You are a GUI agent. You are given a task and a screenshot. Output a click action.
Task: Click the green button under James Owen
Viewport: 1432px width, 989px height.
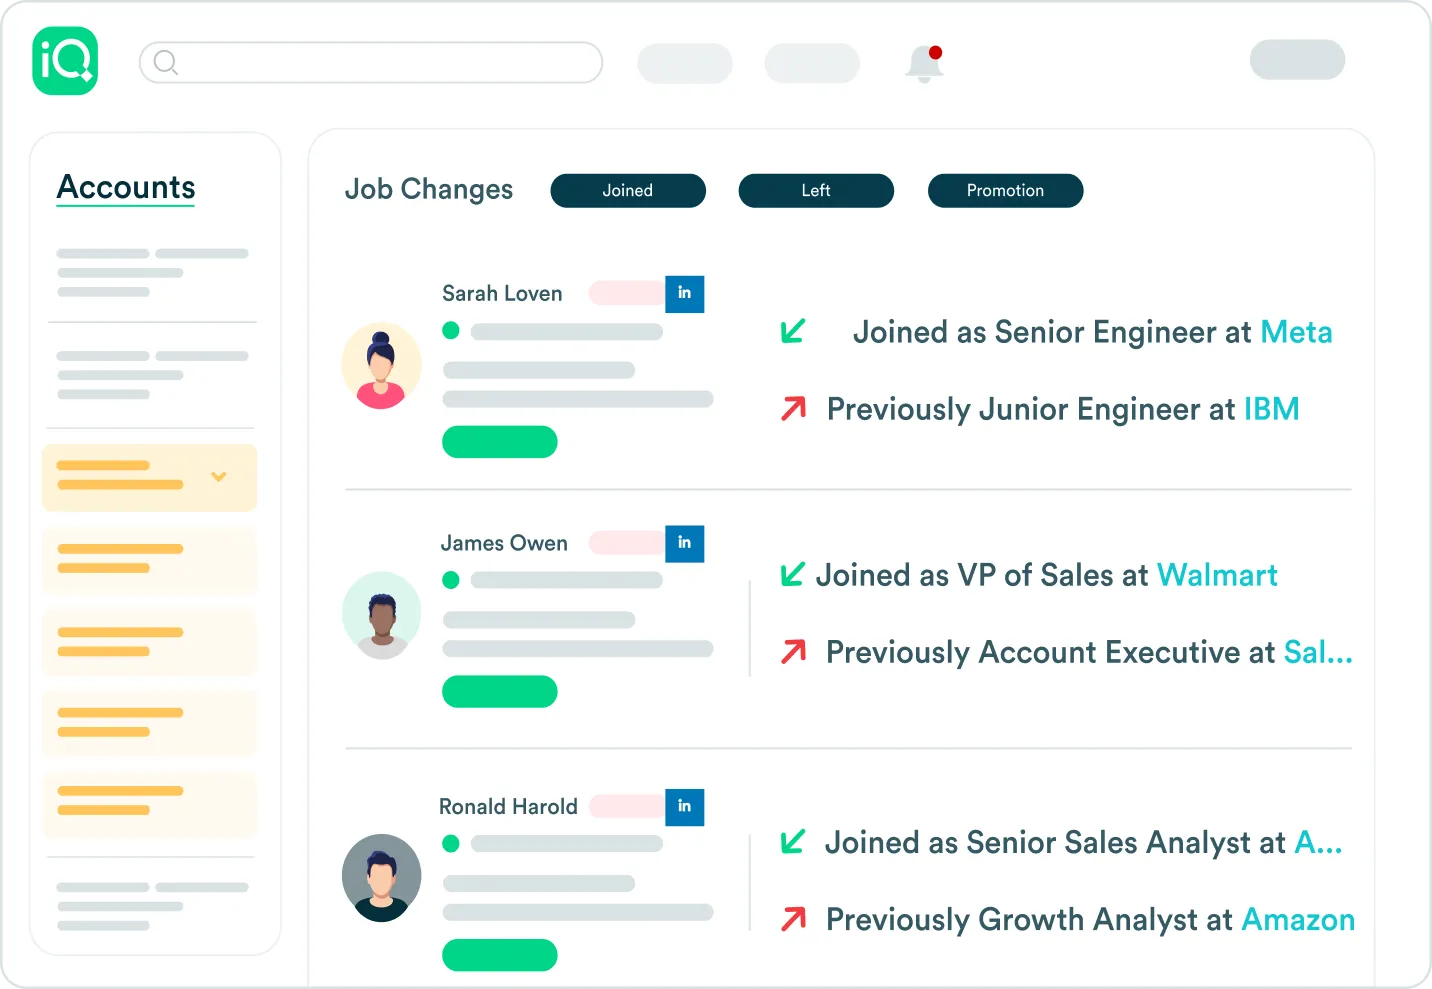(499, 692)
